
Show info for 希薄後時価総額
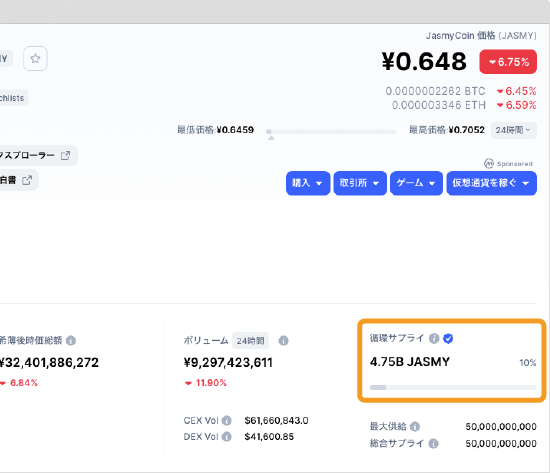[x=71, y=340]
